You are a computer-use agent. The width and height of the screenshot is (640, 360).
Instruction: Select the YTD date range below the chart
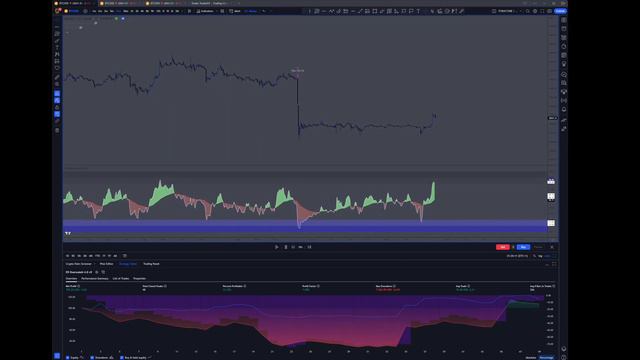pos(97,256)
